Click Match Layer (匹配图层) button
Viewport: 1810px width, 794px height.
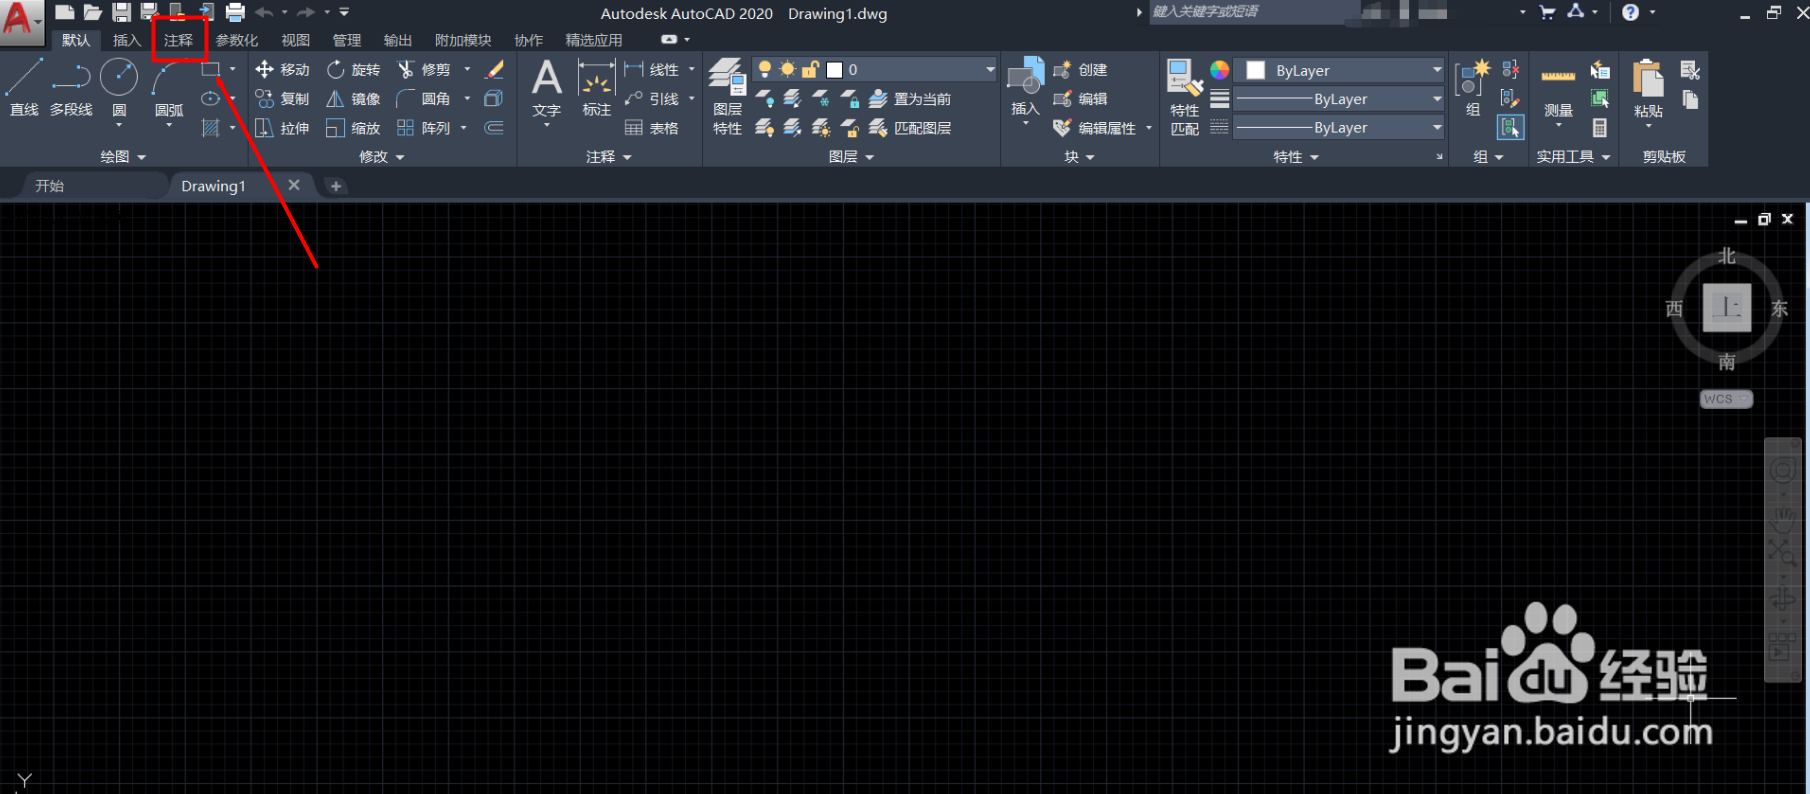pyautogui.click(x=910, y=128)
